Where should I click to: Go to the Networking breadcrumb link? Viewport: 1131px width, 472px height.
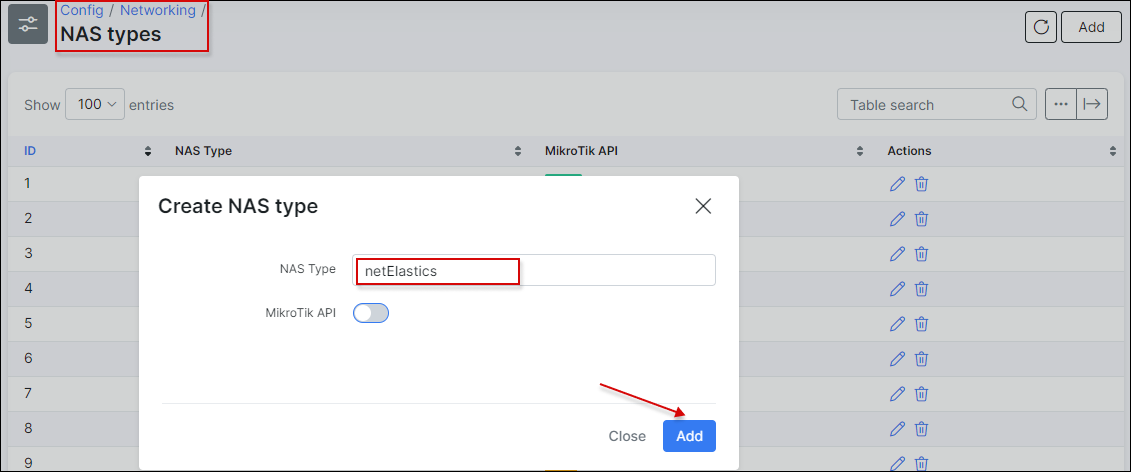[158, 10]
